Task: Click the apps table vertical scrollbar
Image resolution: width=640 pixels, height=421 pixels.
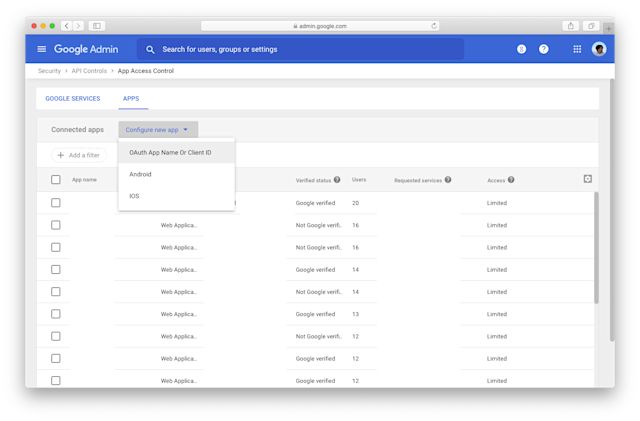Action: point(596,247)
